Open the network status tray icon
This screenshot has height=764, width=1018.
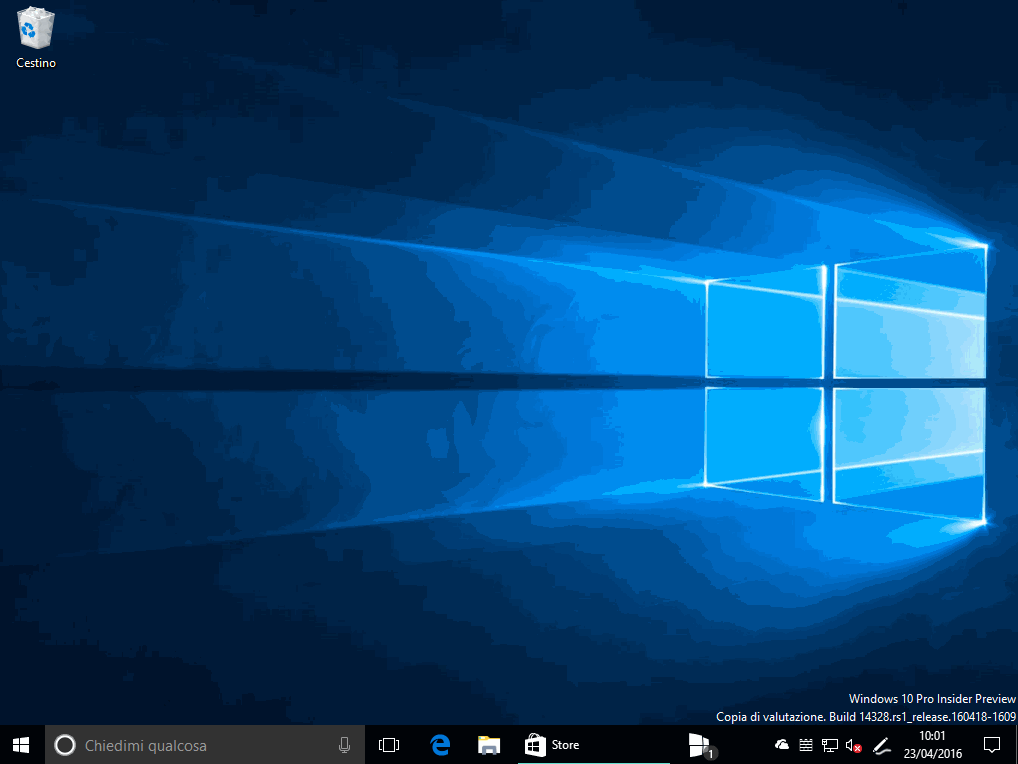[x=830, y=745]
